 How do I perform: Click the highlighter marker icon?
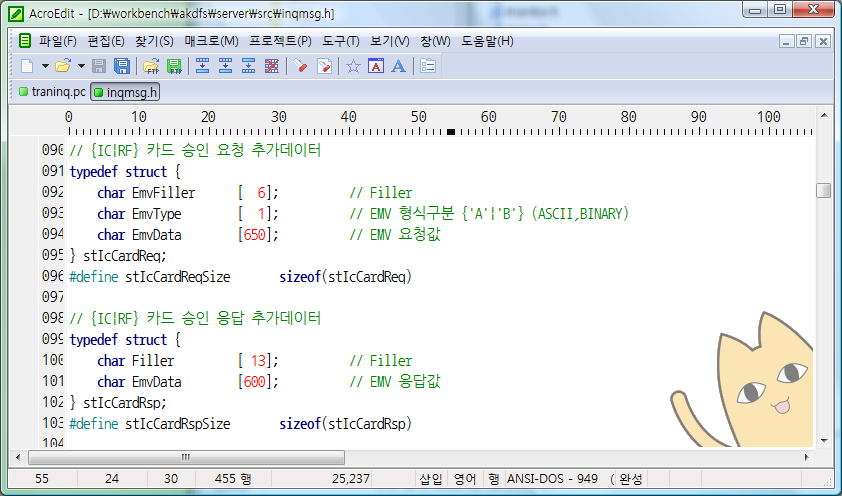pyautogui.click(x=300, y=66)
